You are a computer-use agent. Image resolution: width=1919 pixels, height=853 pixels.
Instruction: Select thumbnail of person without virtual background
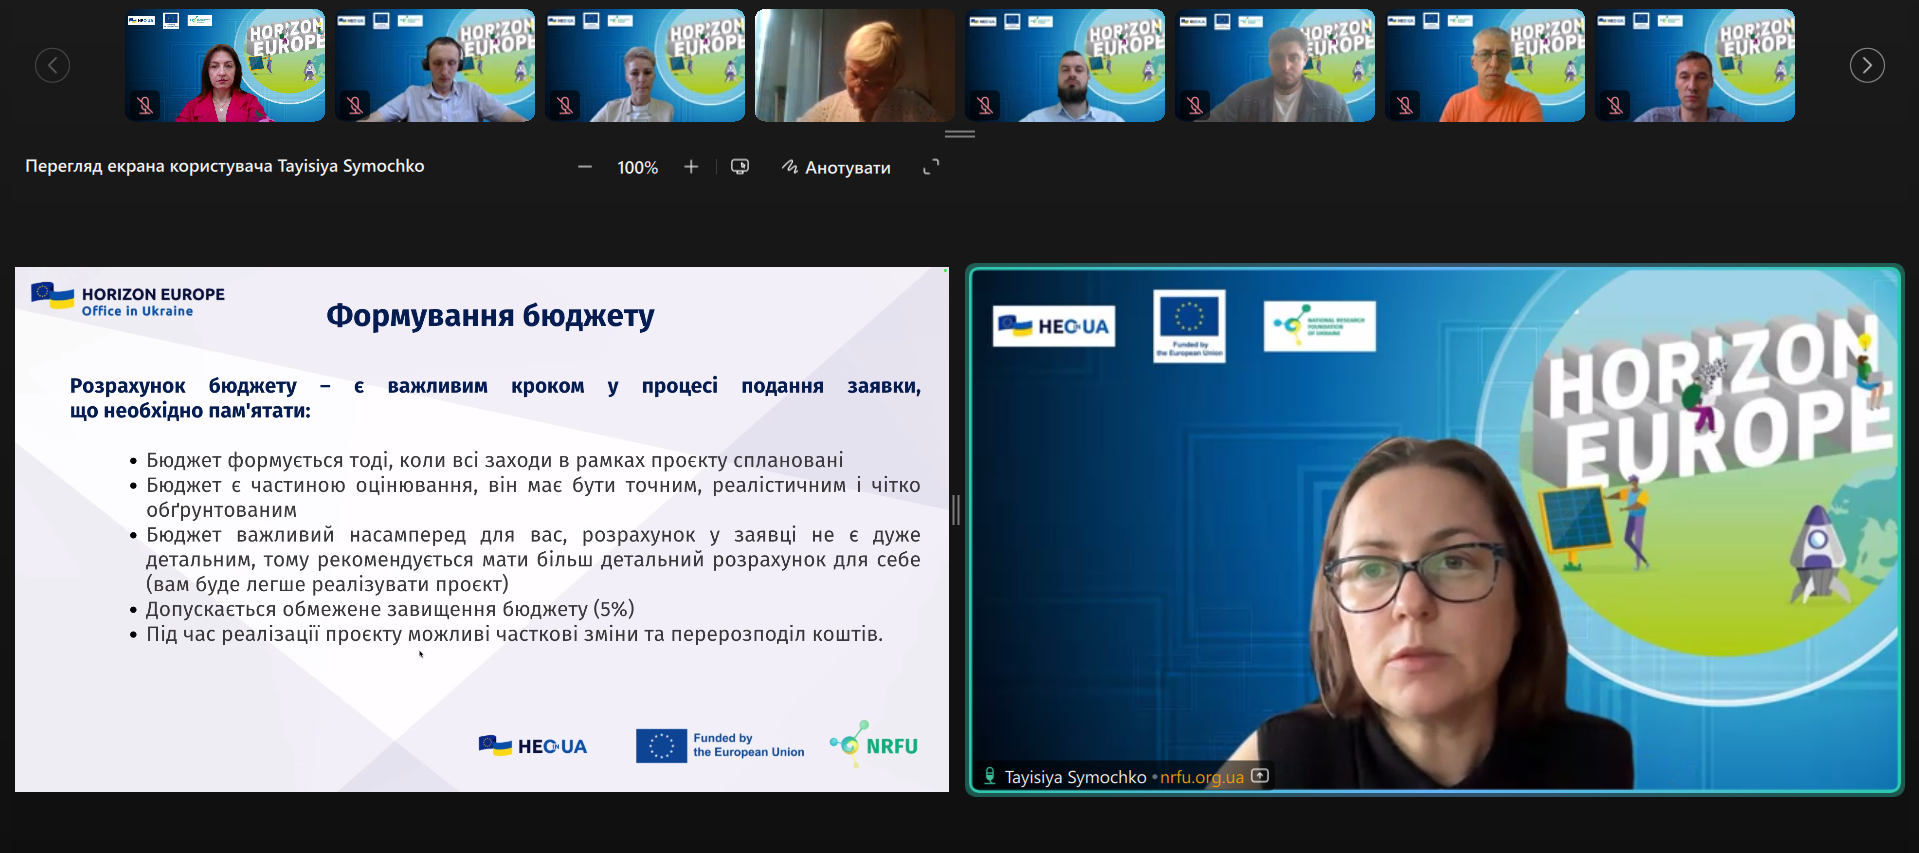click(x=855, y=66)
